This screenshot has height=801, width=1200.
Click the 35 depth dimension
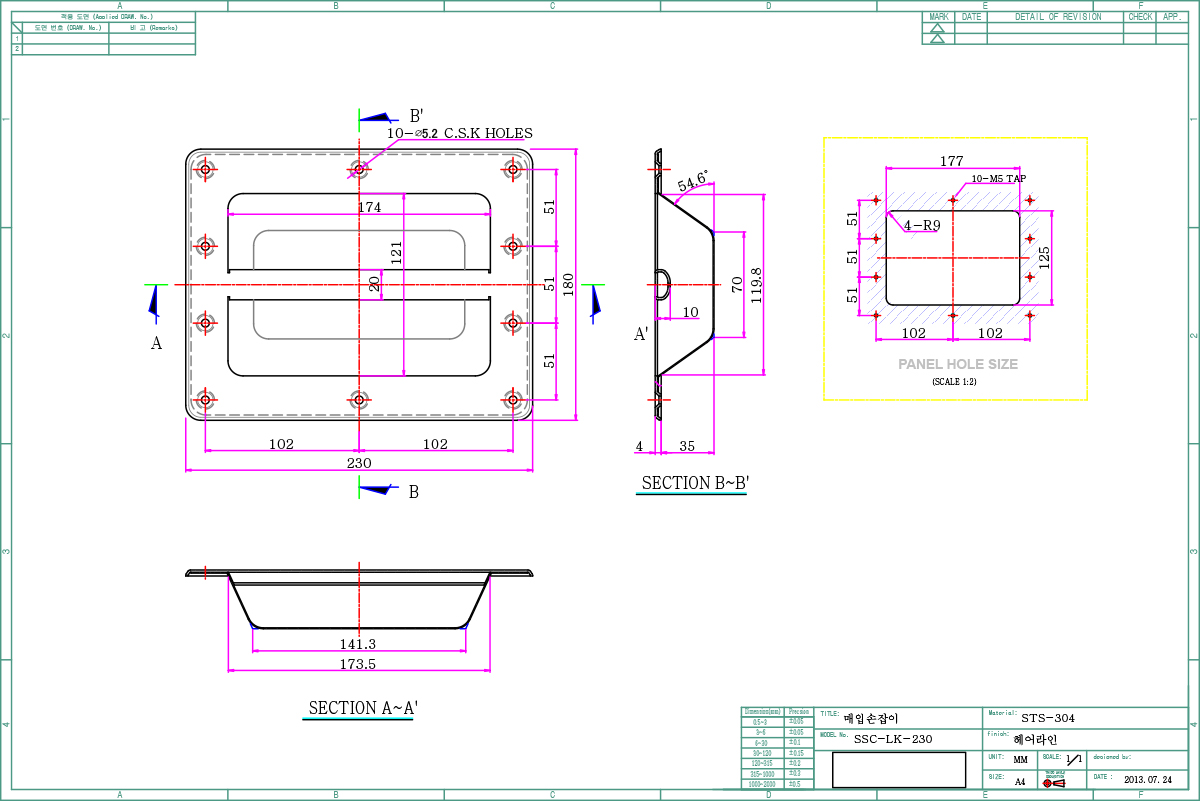point(687,445)
